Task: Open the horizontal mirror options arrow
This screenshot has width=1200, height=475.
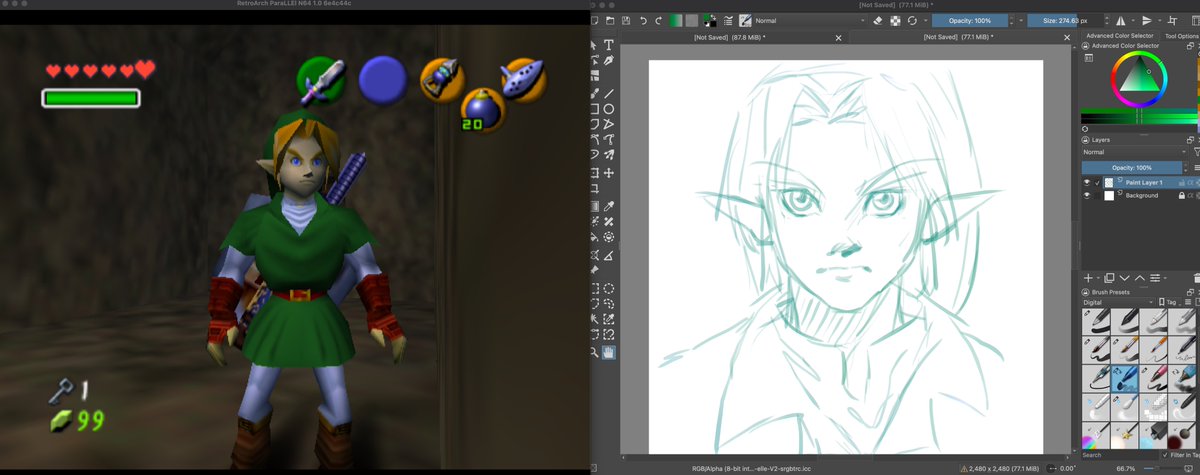Action: coord(1133,20)
